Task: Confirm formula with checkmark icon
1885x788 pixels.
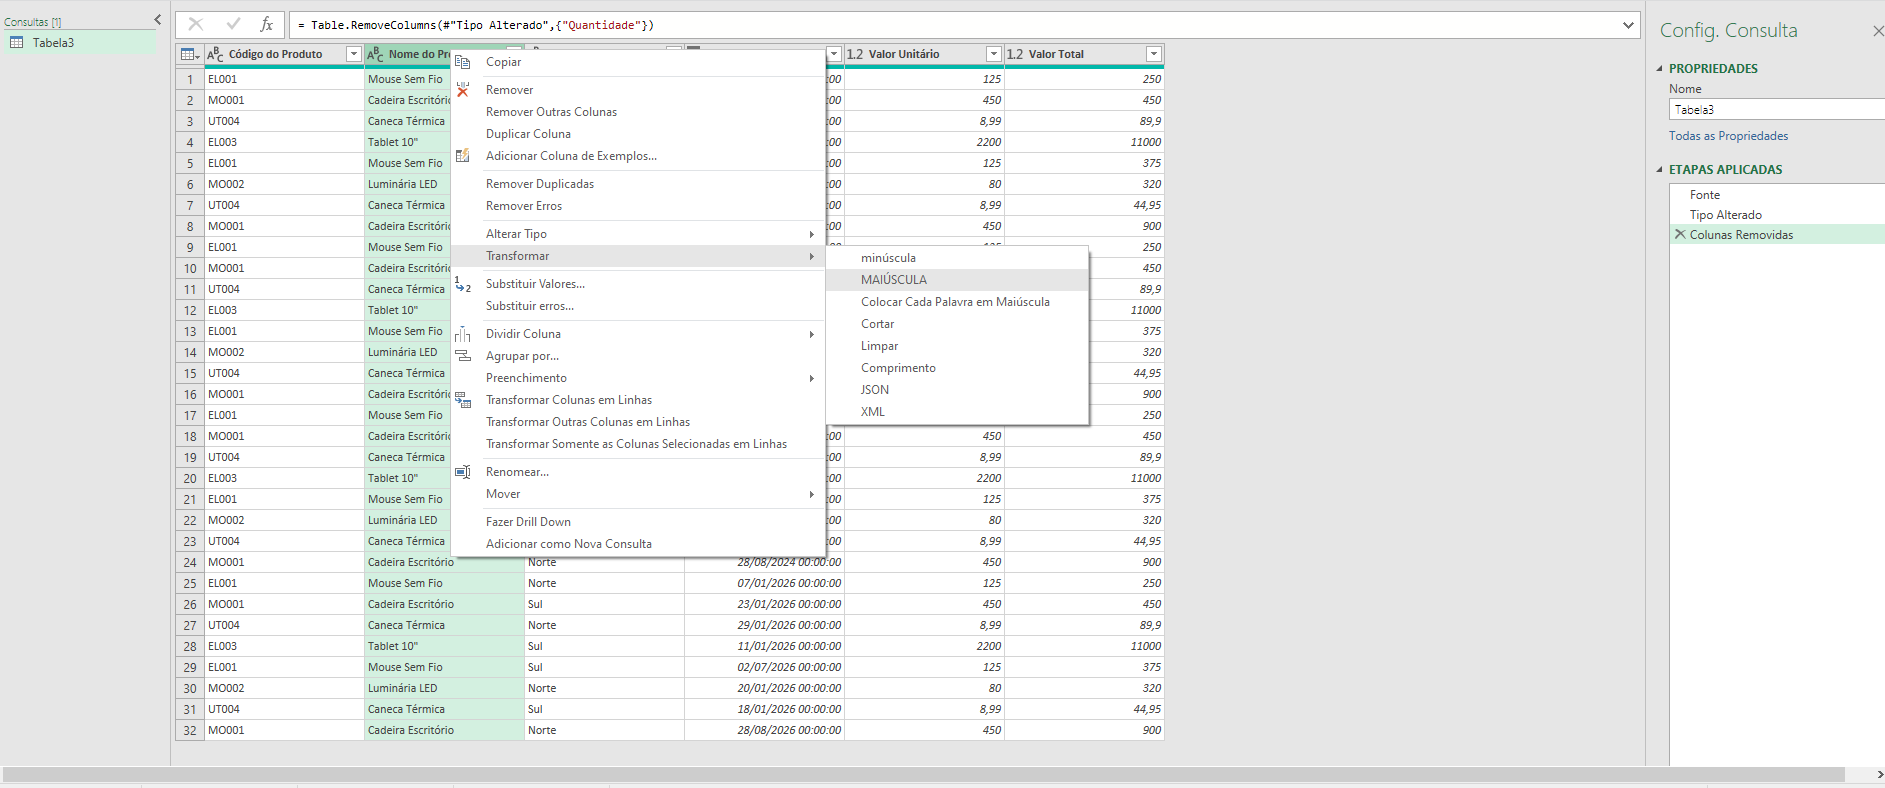Action: (x=233, y=25)
